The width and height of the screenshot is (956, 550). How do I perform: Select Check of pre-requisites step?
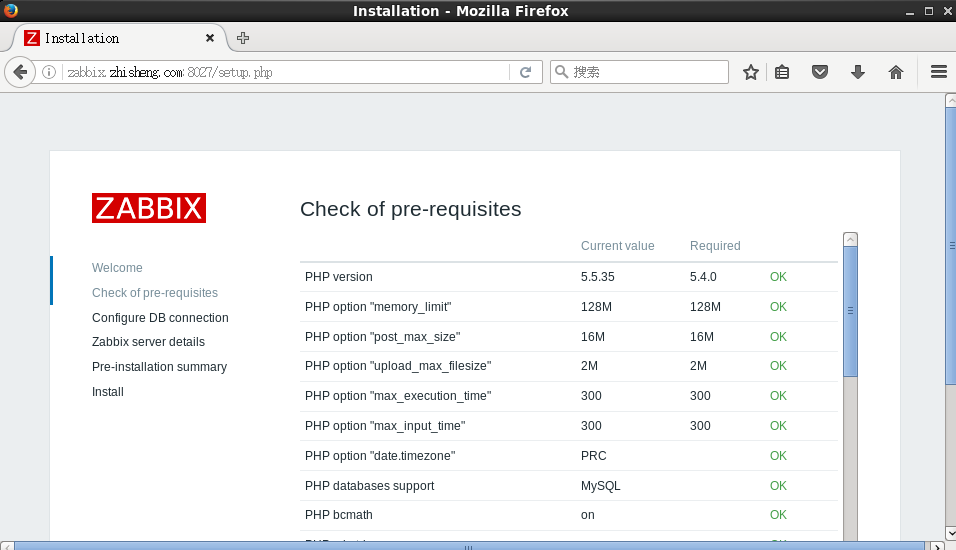155,293
